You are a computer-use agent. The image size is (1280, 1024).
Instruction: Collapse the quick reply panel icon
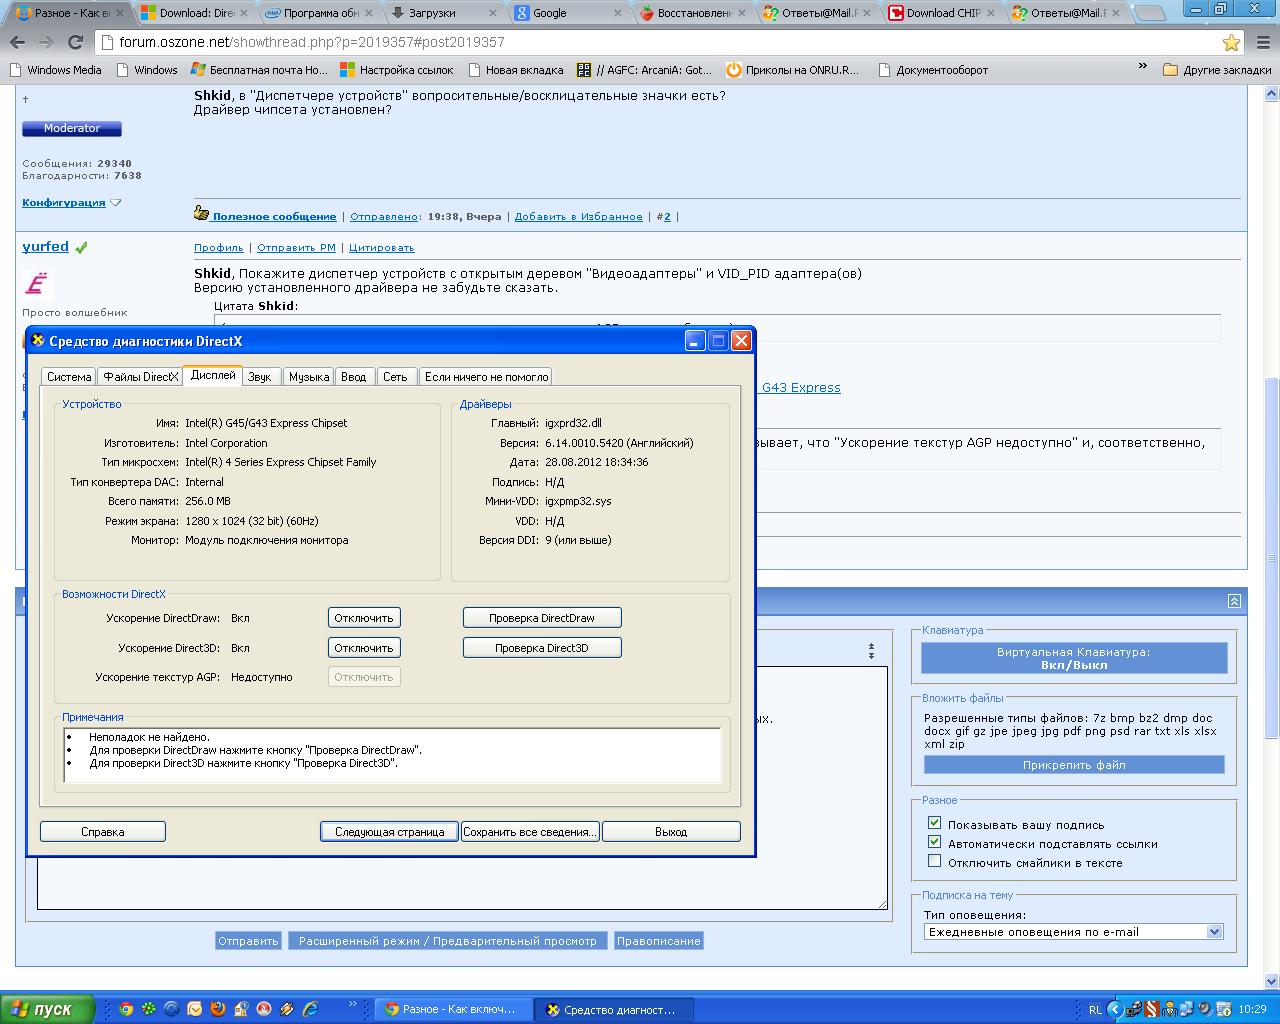(x=1234, y=601)
